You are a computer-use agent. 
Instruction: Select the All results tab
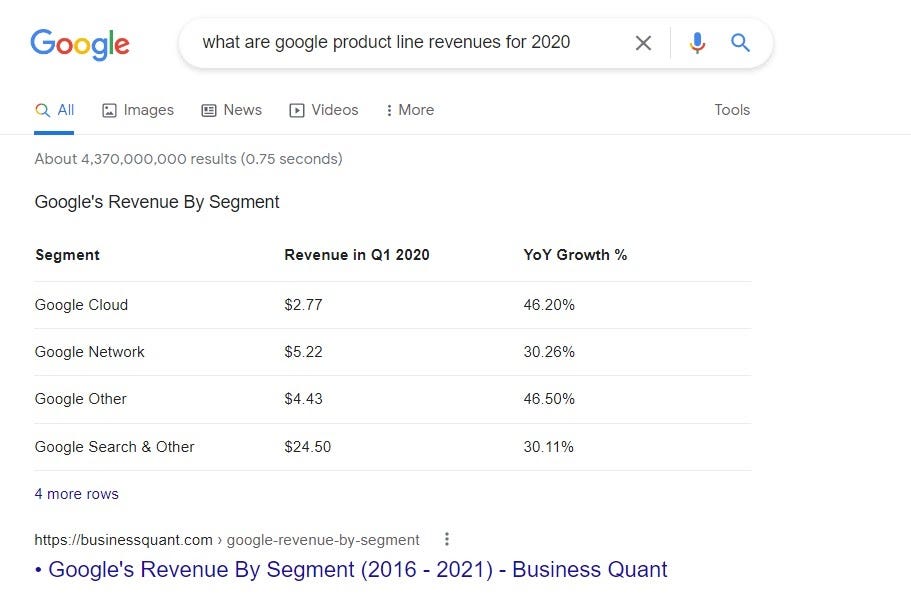54,110
